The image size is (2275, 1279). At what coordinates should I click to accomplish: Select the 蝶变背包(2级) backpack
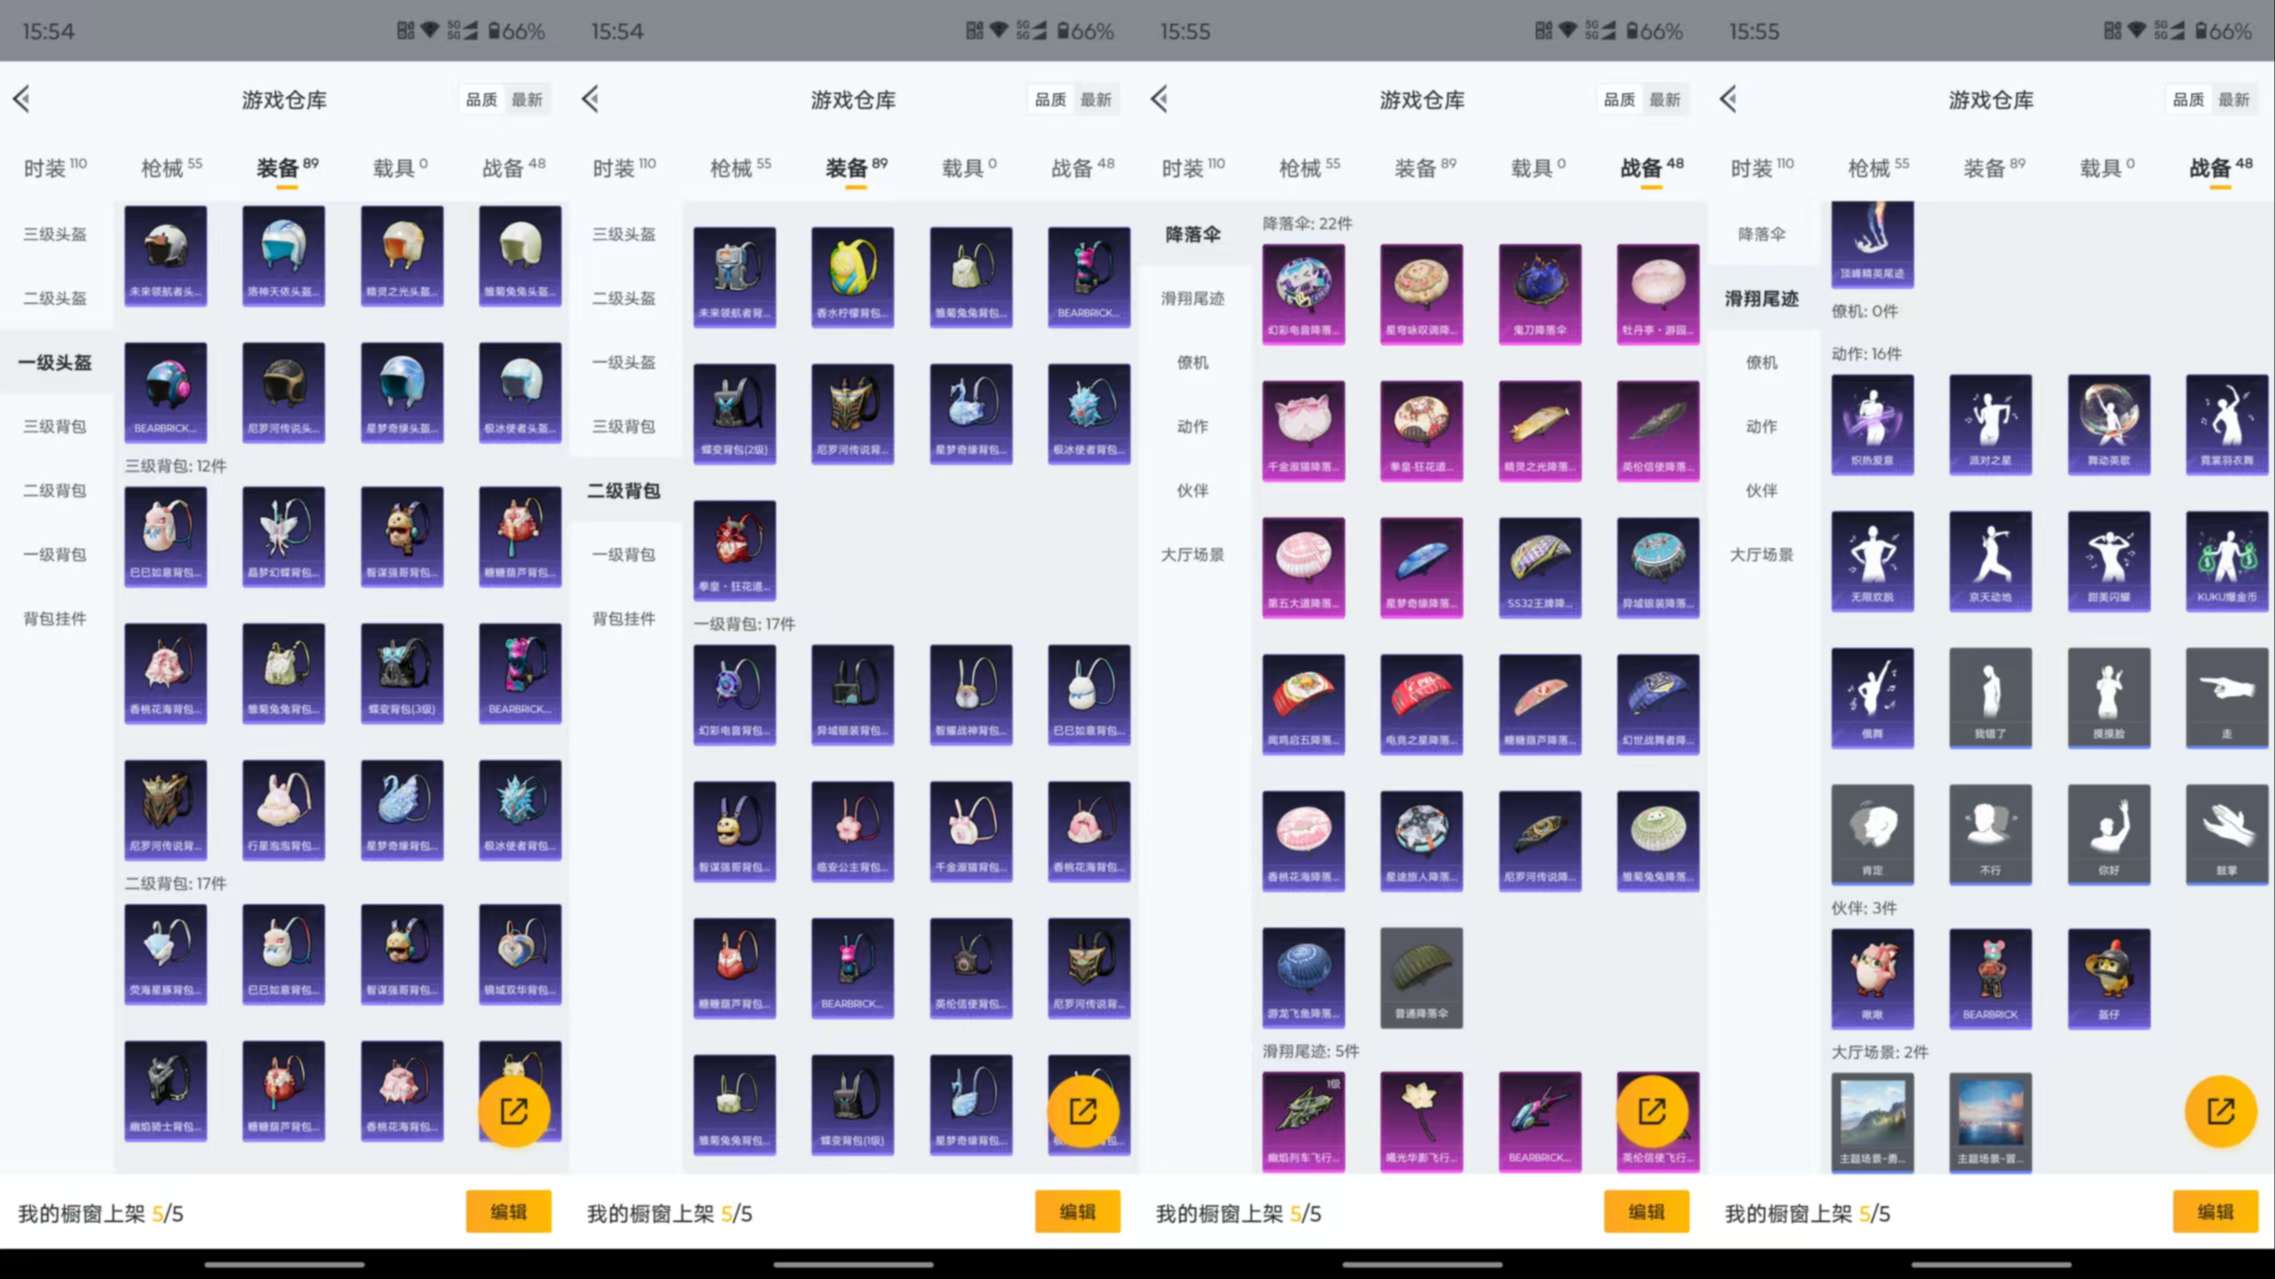click(734, 413)
